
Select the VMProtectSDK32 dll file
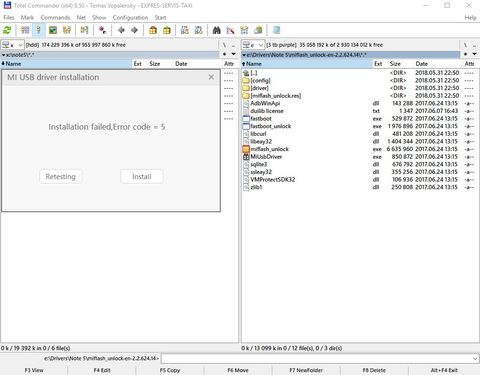360,180
